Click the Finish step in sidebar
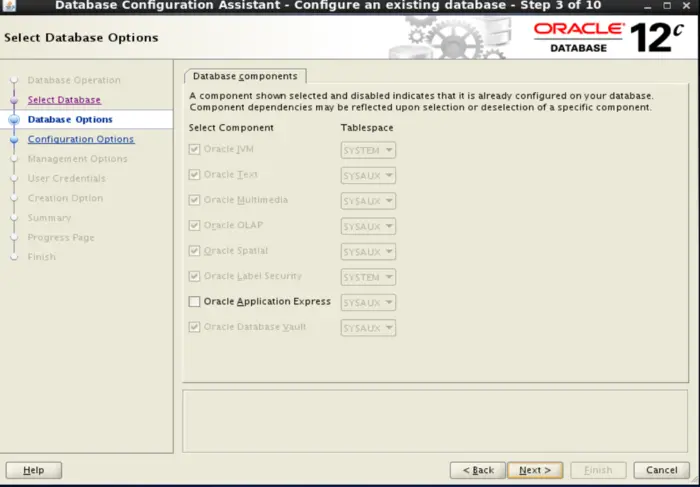The image size is (700, 487). 42,257
